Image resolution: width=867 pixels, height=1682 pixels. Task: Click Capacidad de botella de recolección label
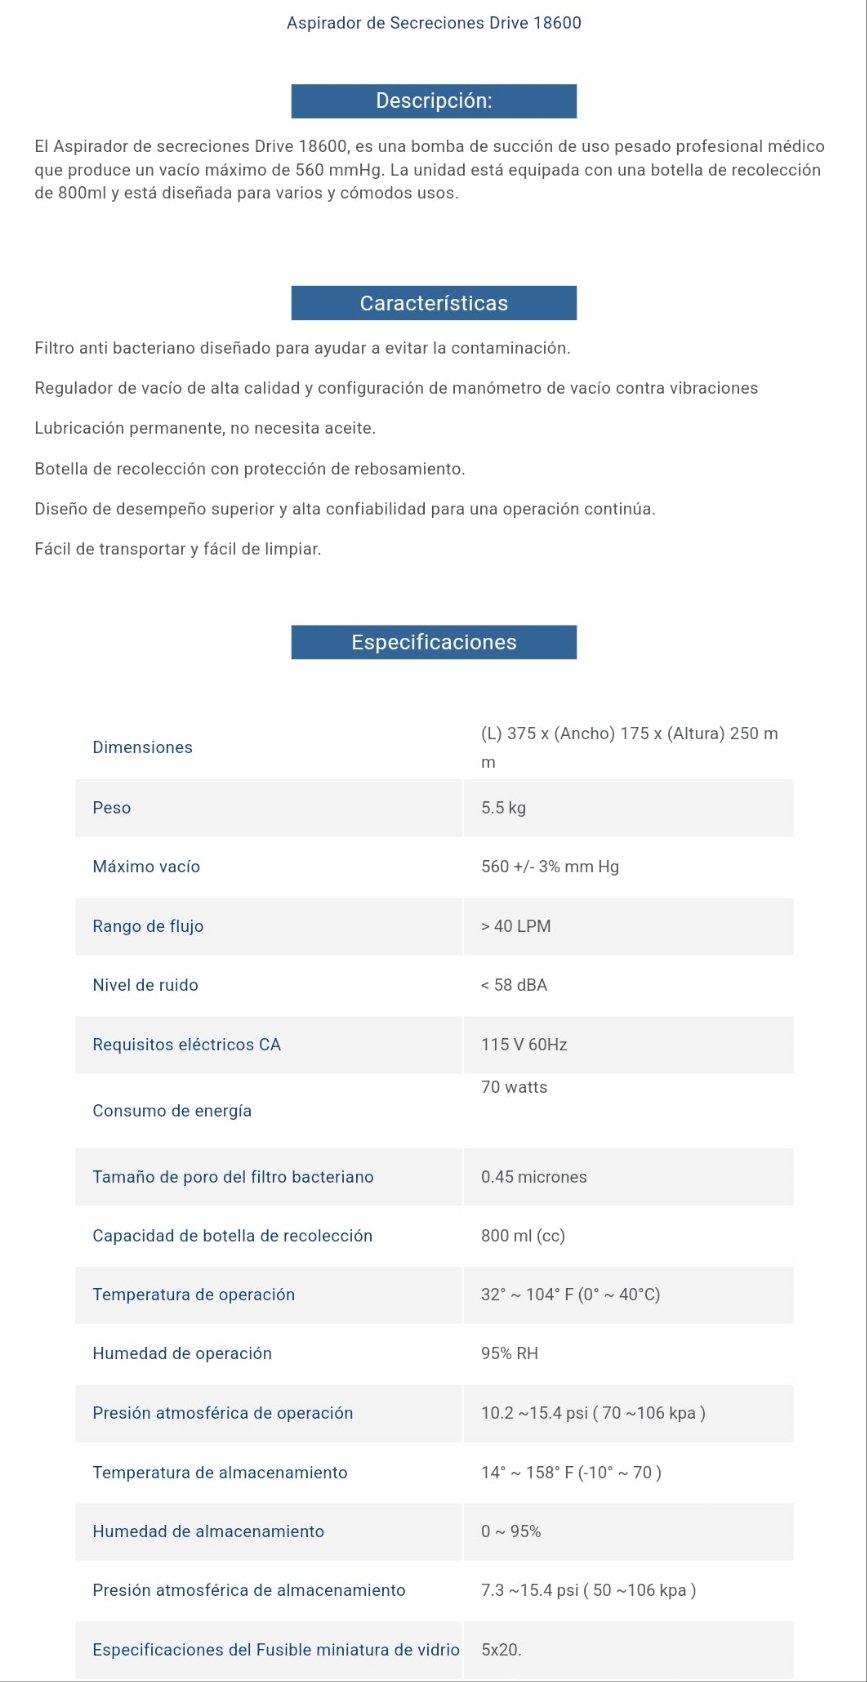(x=232, y=1236)
